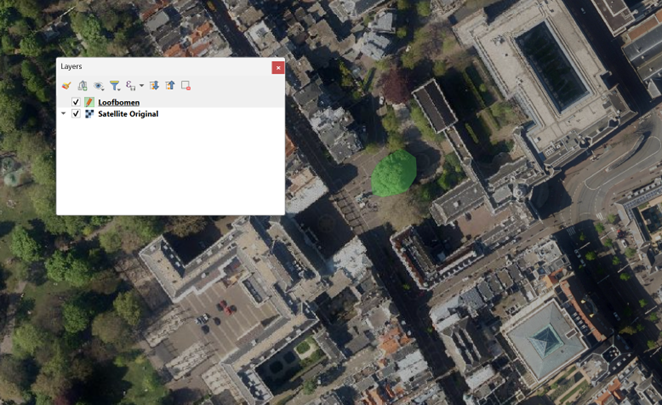The image size is (662, 405).
Task: Select the Loofbomen layer name
Action: pyautogui.click(x=118, y=102)
